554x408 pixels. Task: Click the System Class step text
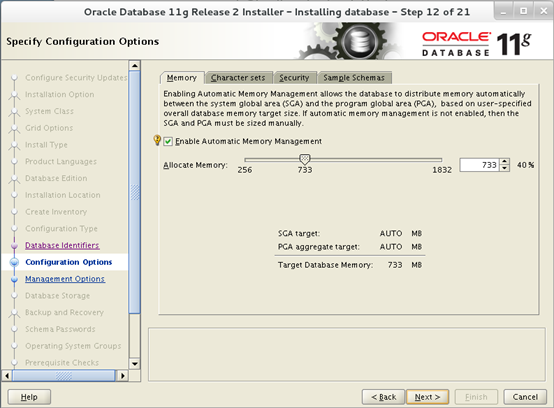click(49, 111)
